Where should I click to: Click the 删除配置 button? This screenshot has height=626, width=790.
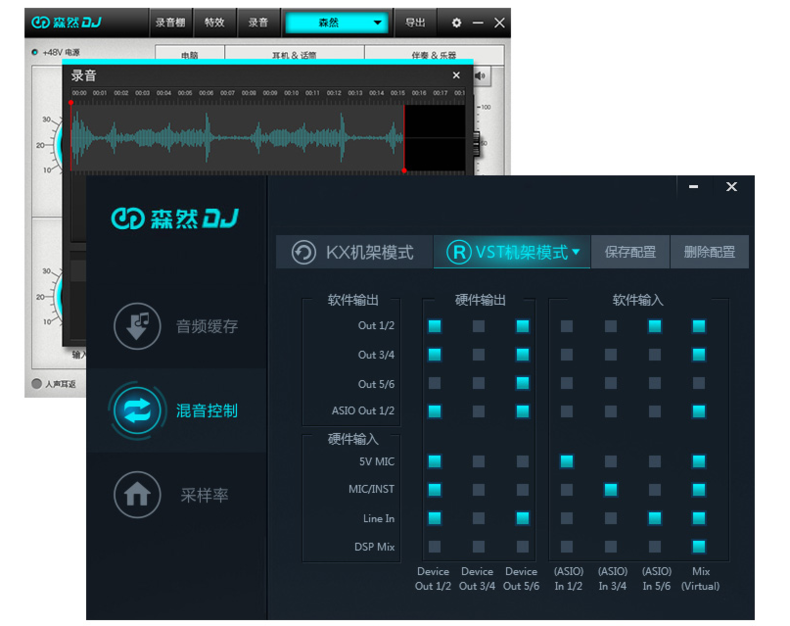(709, 252)
